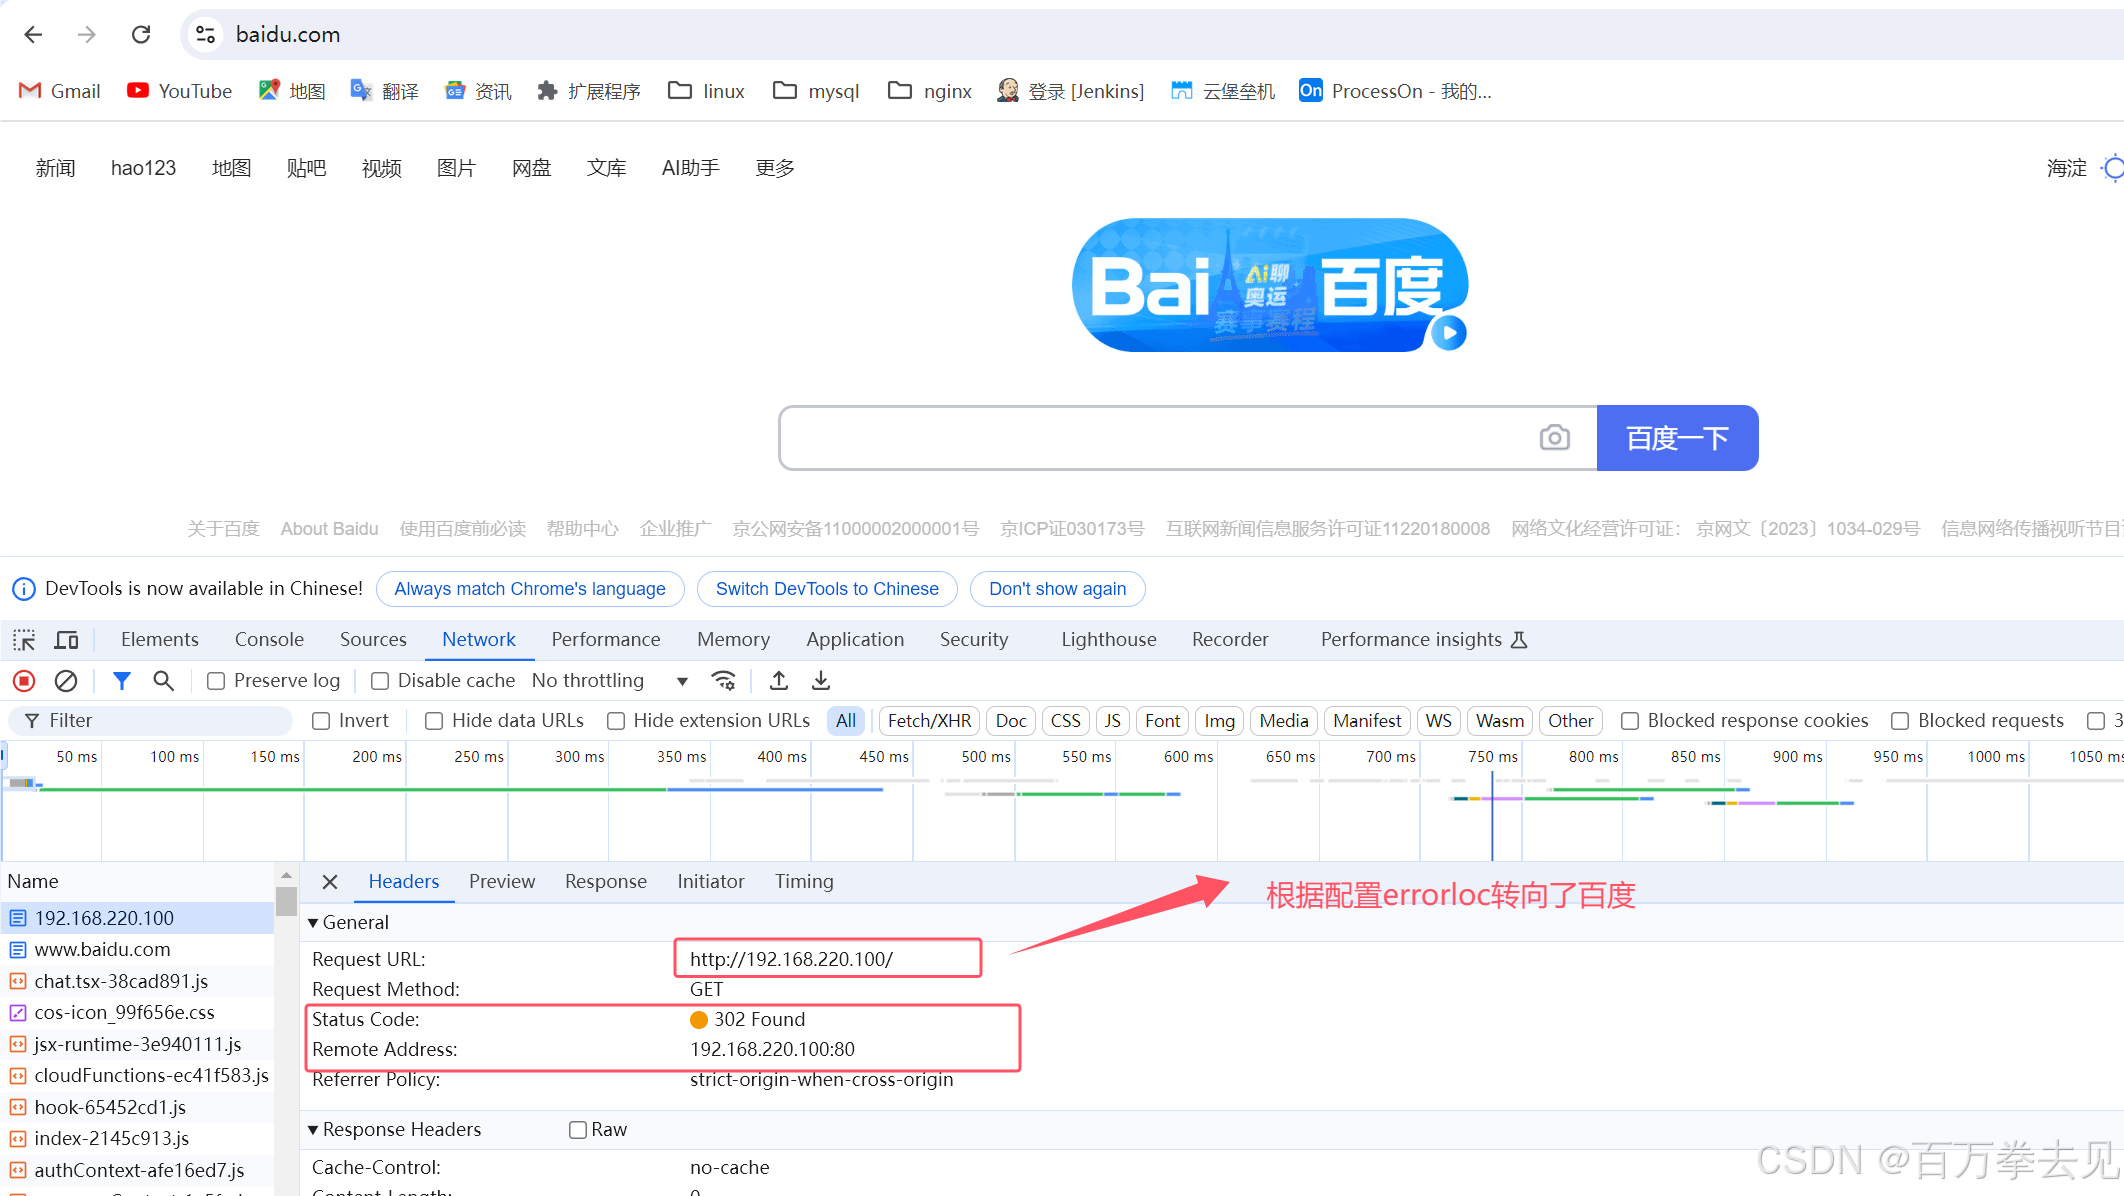
Task: Click the 海淀 weather location link
Action: (2067, 168)
